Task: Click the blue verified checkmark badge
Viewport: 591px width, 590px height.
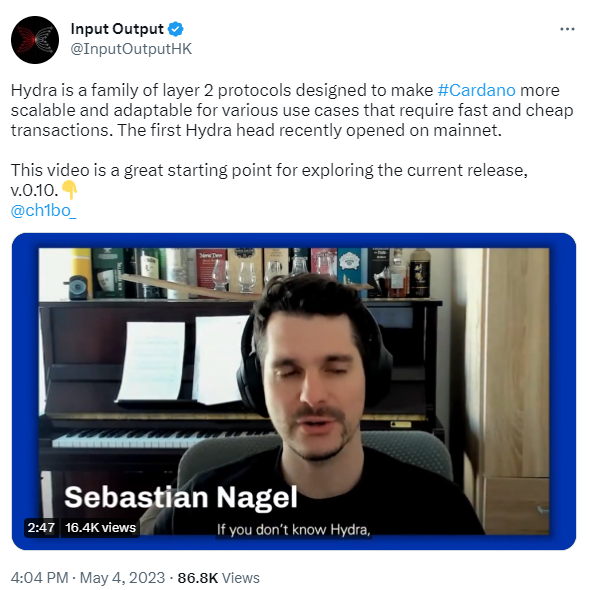Action: click(x=176, y=29)
